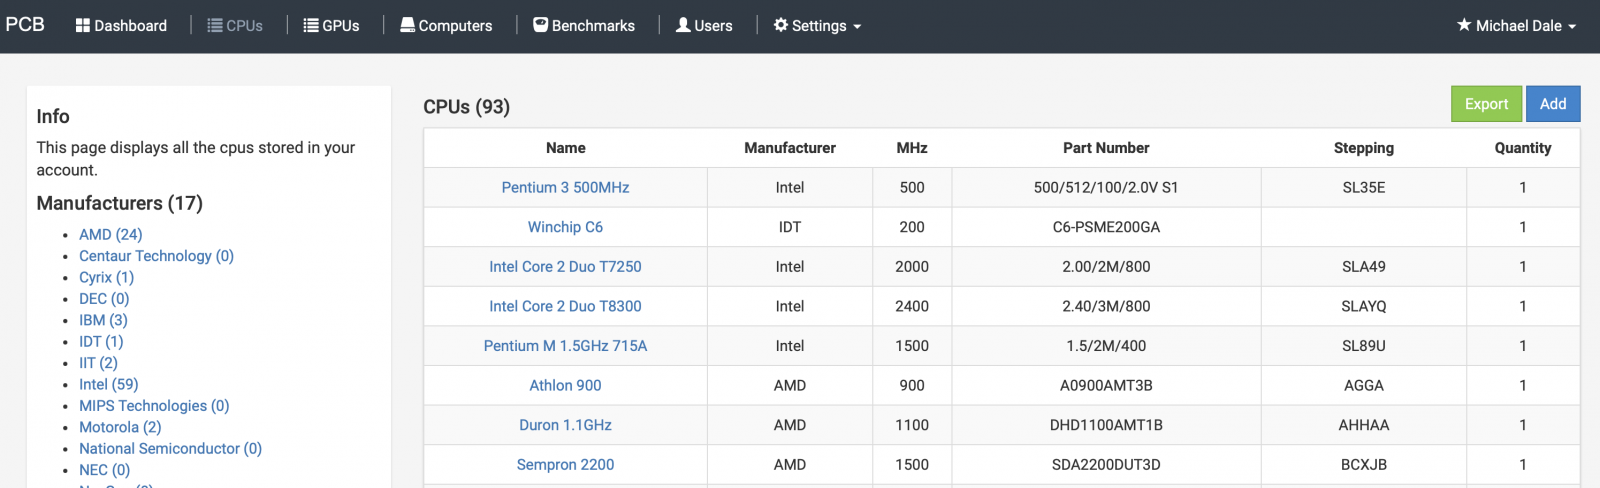The image size is (1600, 488).
Task: Open the Winchip C6 entry
Action: point(565,227)
